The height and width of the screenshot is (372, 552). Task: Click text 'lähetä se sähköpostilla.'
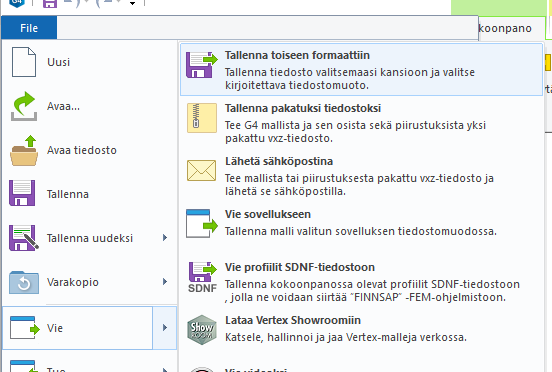[285, 191]
